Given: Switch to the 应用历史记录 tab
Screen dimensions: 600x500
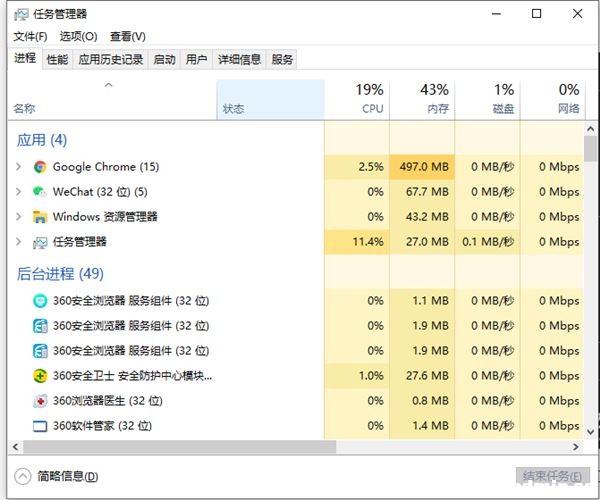Looking at the screenshot, I should coord(111,59).
